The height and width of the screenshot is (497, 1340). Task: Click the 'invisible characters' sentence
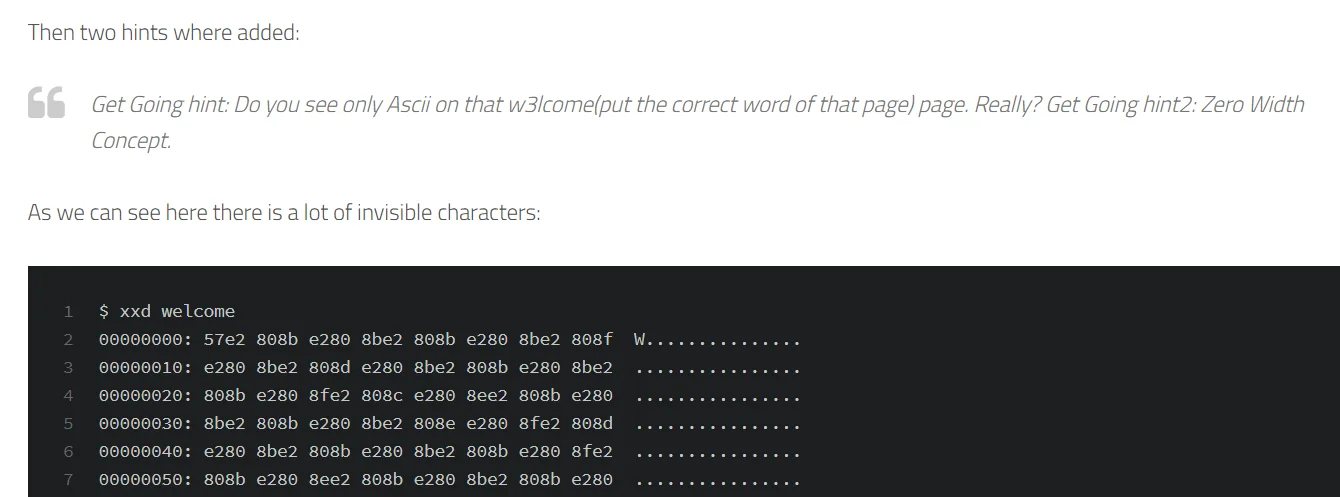click(x=284, y=212)
